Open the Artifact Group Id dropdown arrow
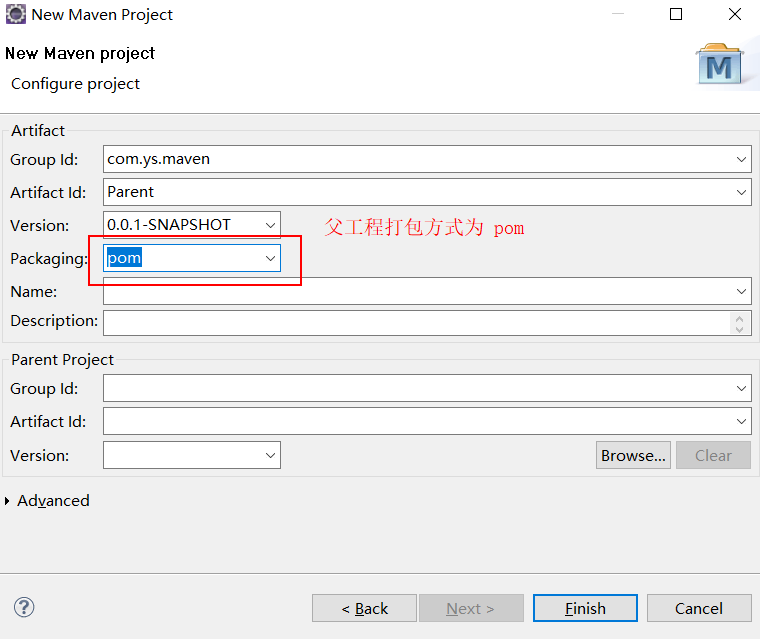This screenshot has width=760, height=639. (x=741, y=159)
